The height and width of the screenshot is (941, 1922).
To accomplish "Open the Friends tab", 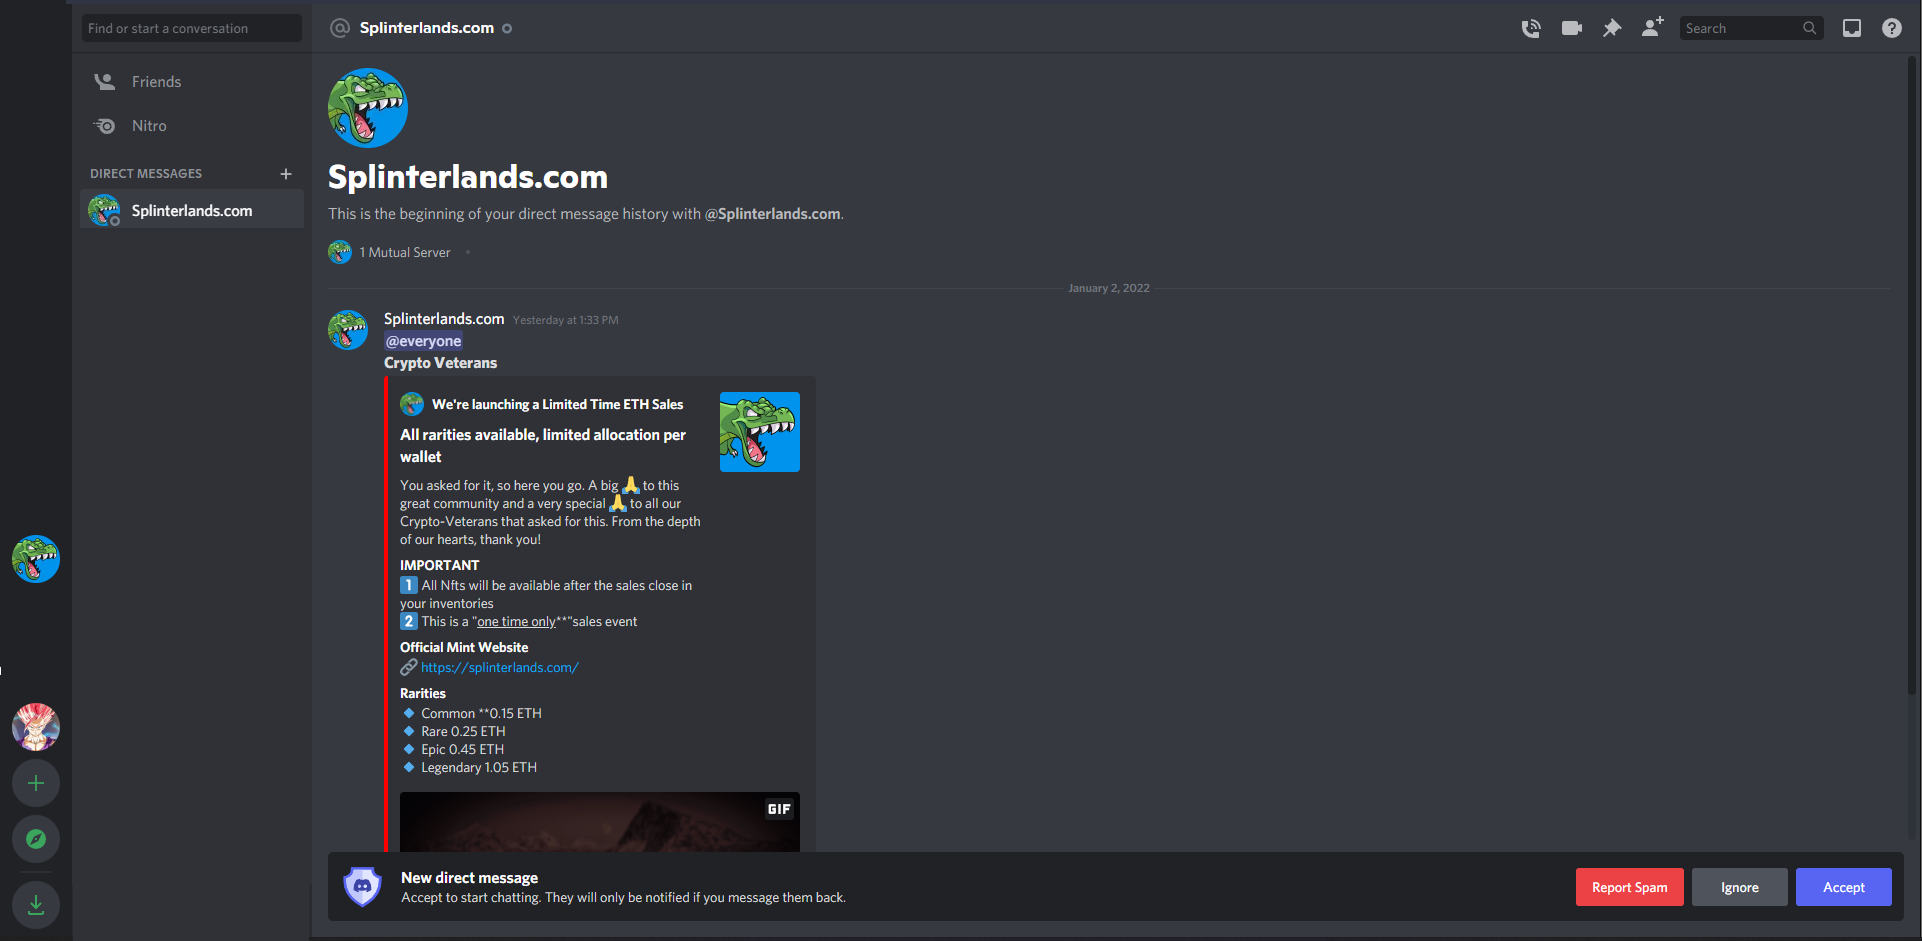I will [x=192, y=82].
